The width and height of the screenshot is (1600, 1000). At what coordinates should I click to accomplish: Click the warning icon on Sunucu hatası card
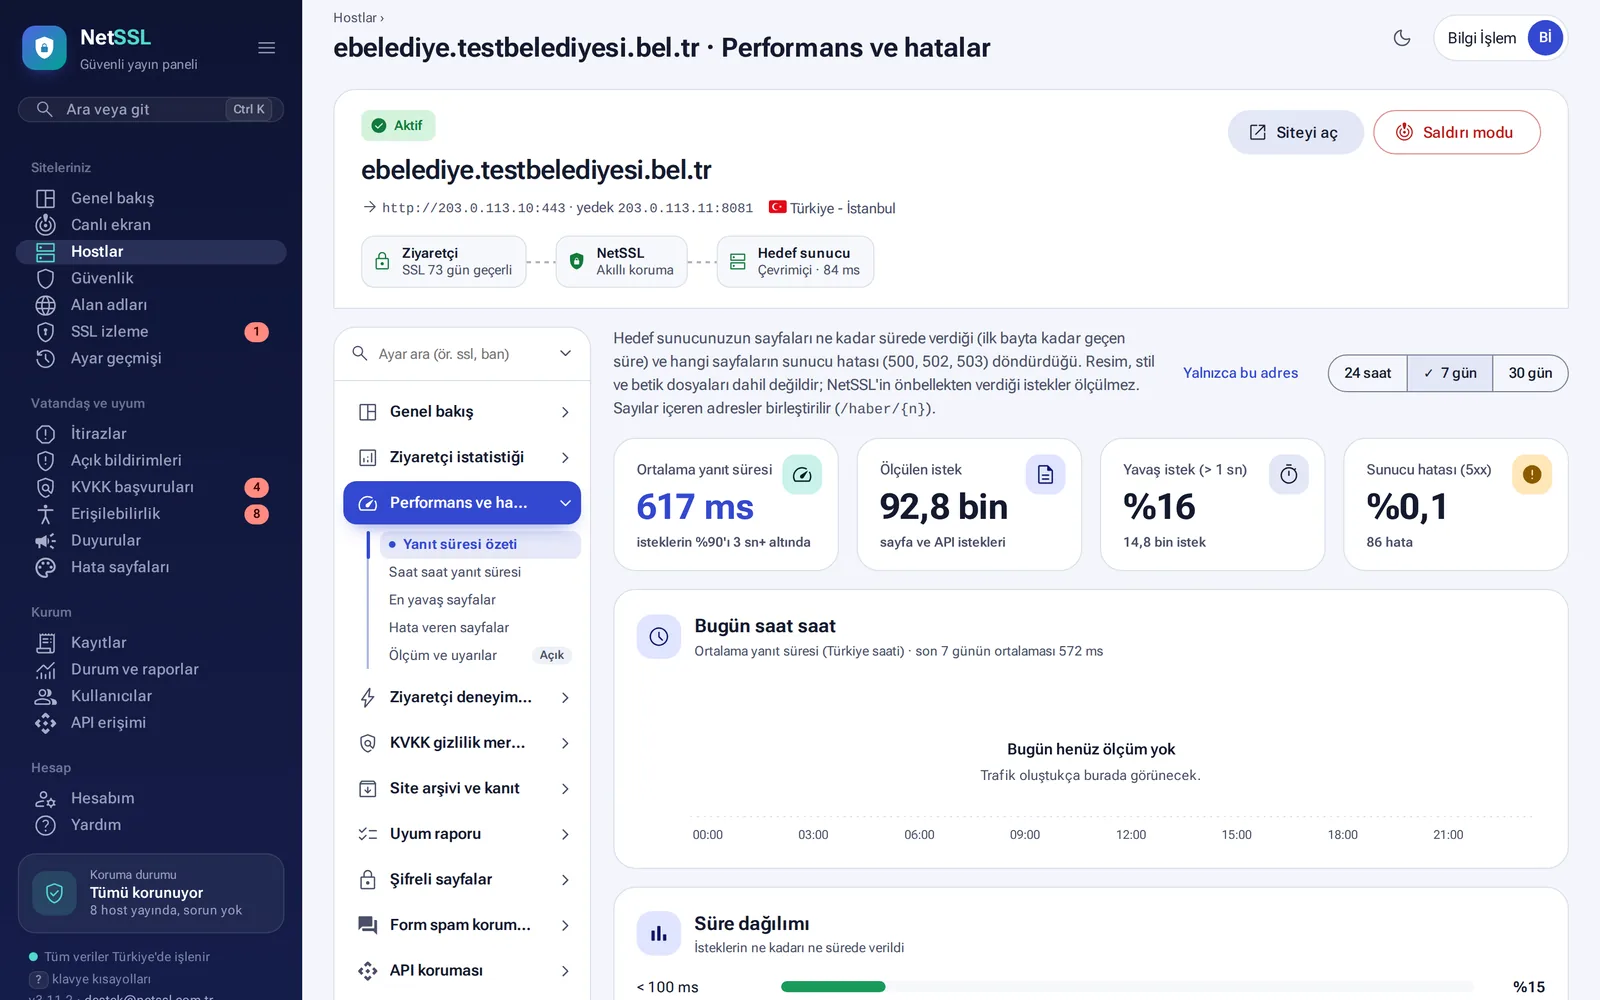[x=1532, y=474]
